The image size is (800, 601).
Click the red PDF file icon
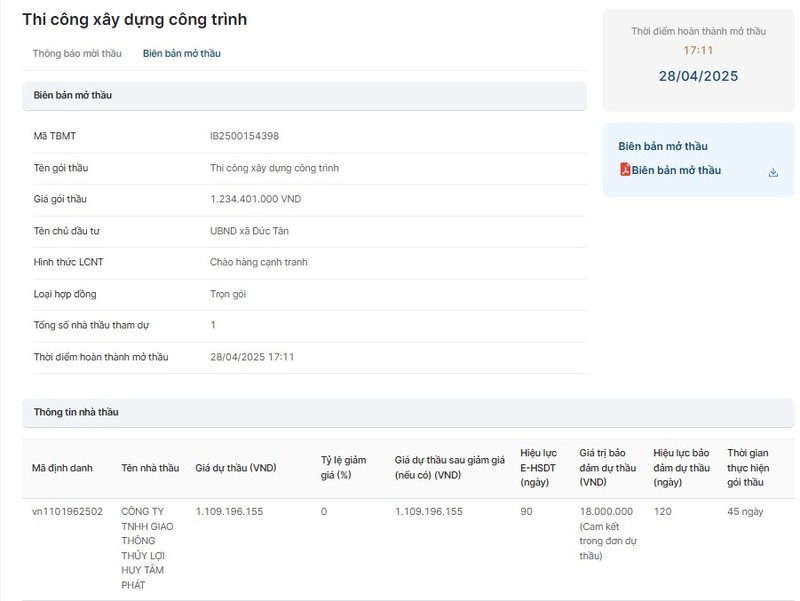point(625,169)
